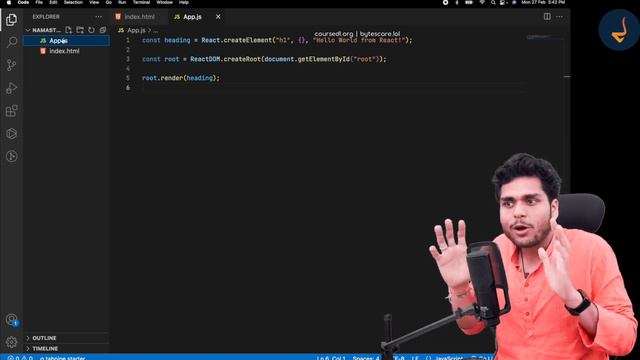Click App.js in the breadcrumb path
The width and height of the screenshot is (640, 360).
point(136,30)
